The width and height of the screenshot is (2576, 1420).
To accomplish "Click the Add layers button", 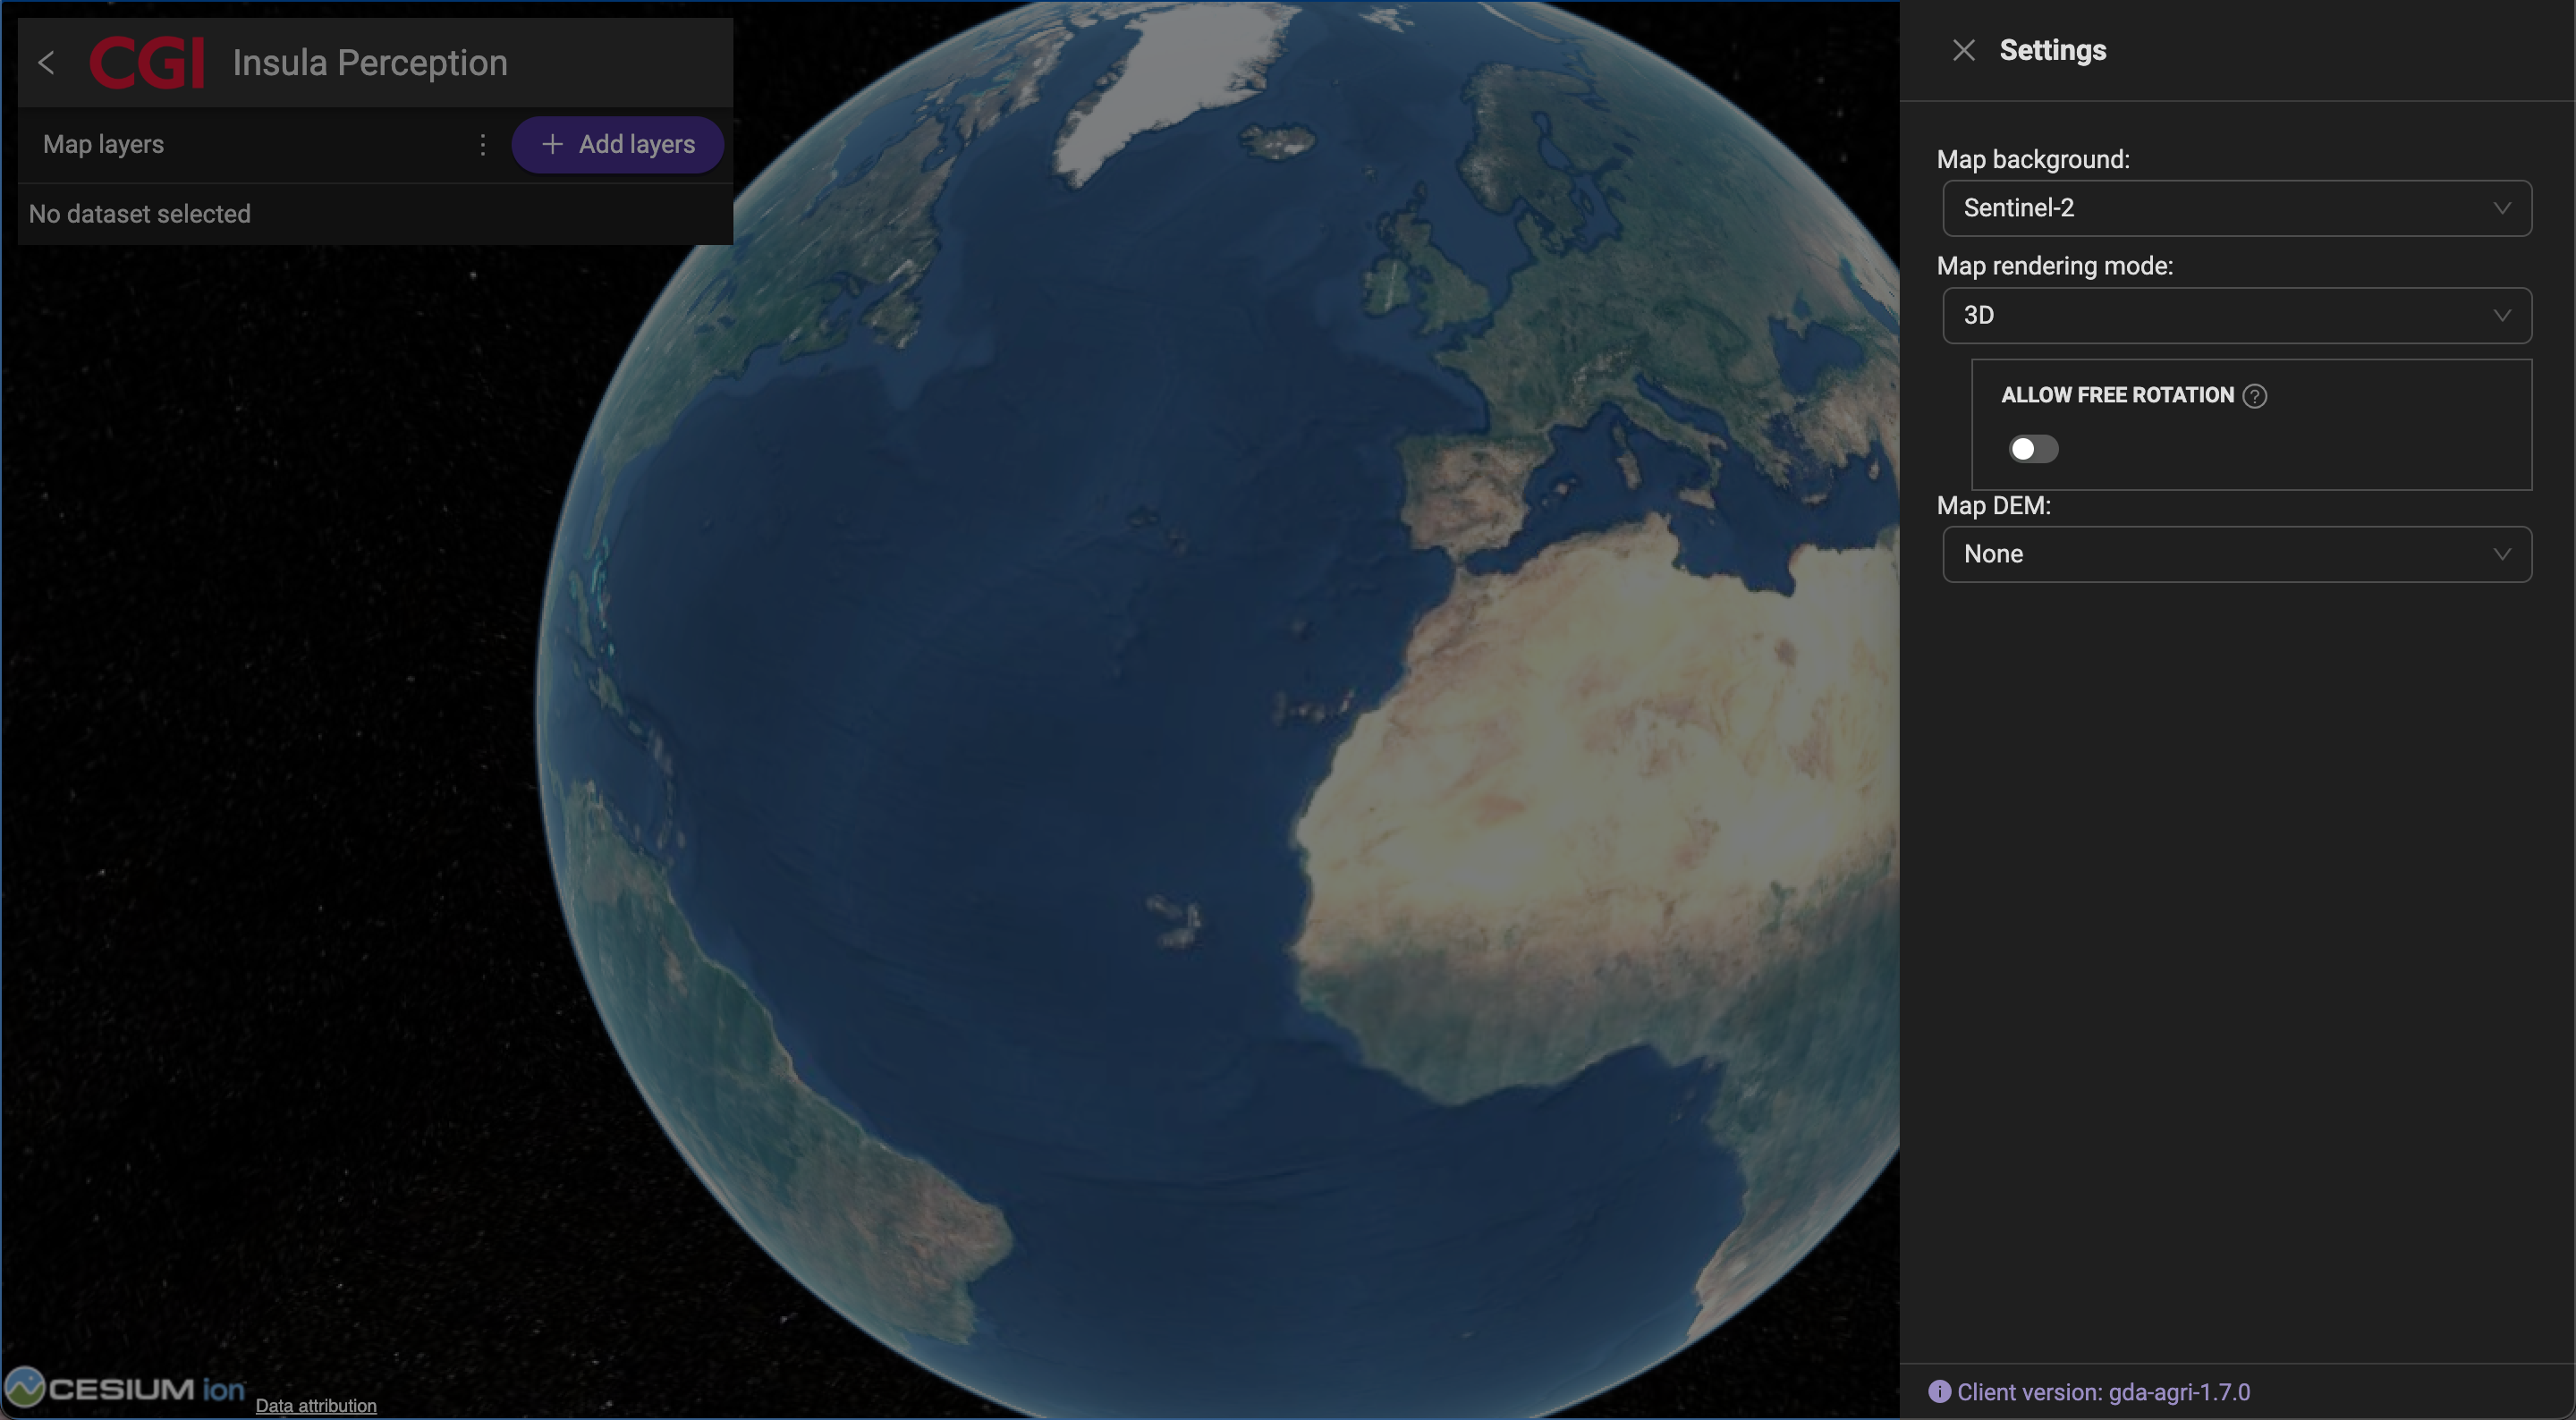I will click(x=617, y=145).
